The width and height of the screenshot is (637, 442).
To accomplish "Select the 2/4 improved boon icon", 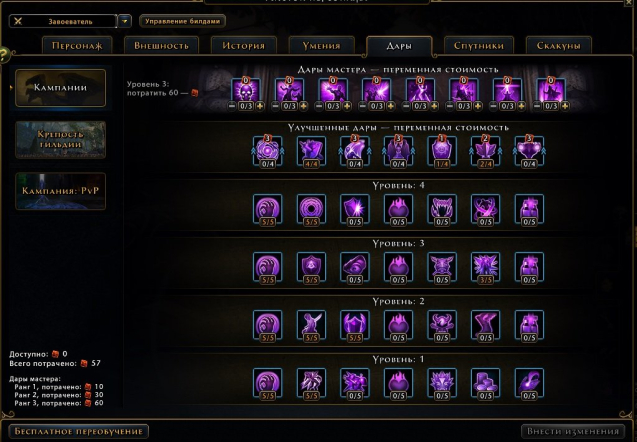I will (x=485, y=151).
